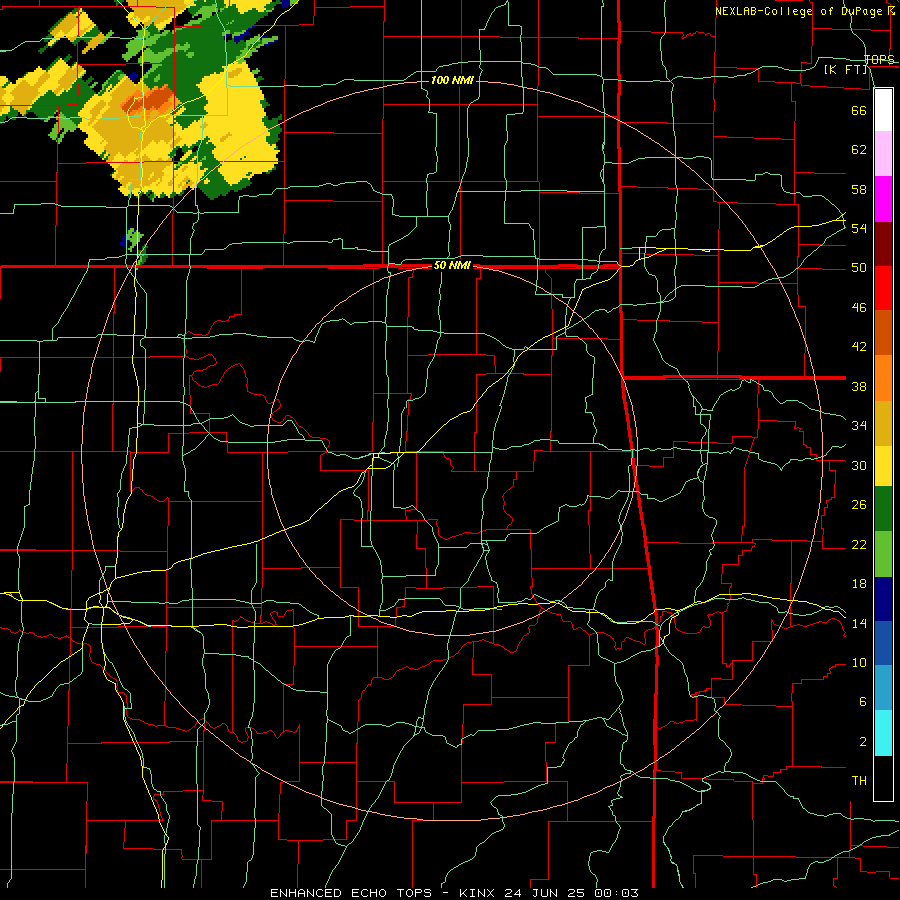Image resolution: width=900 pixels, height=900 pixels.
Task: Click the legend value 54
Action: pyautogui.click(x=859, y=228)
